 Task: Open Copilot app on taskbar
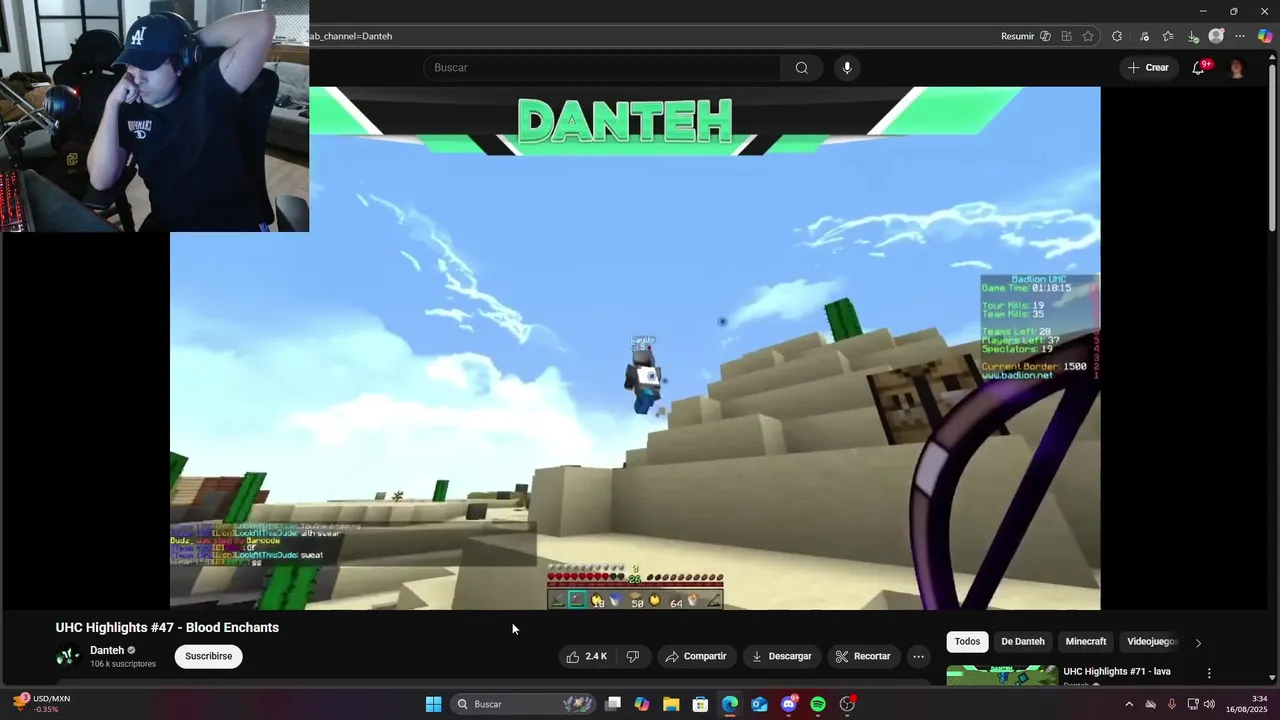tap(642, 704)
